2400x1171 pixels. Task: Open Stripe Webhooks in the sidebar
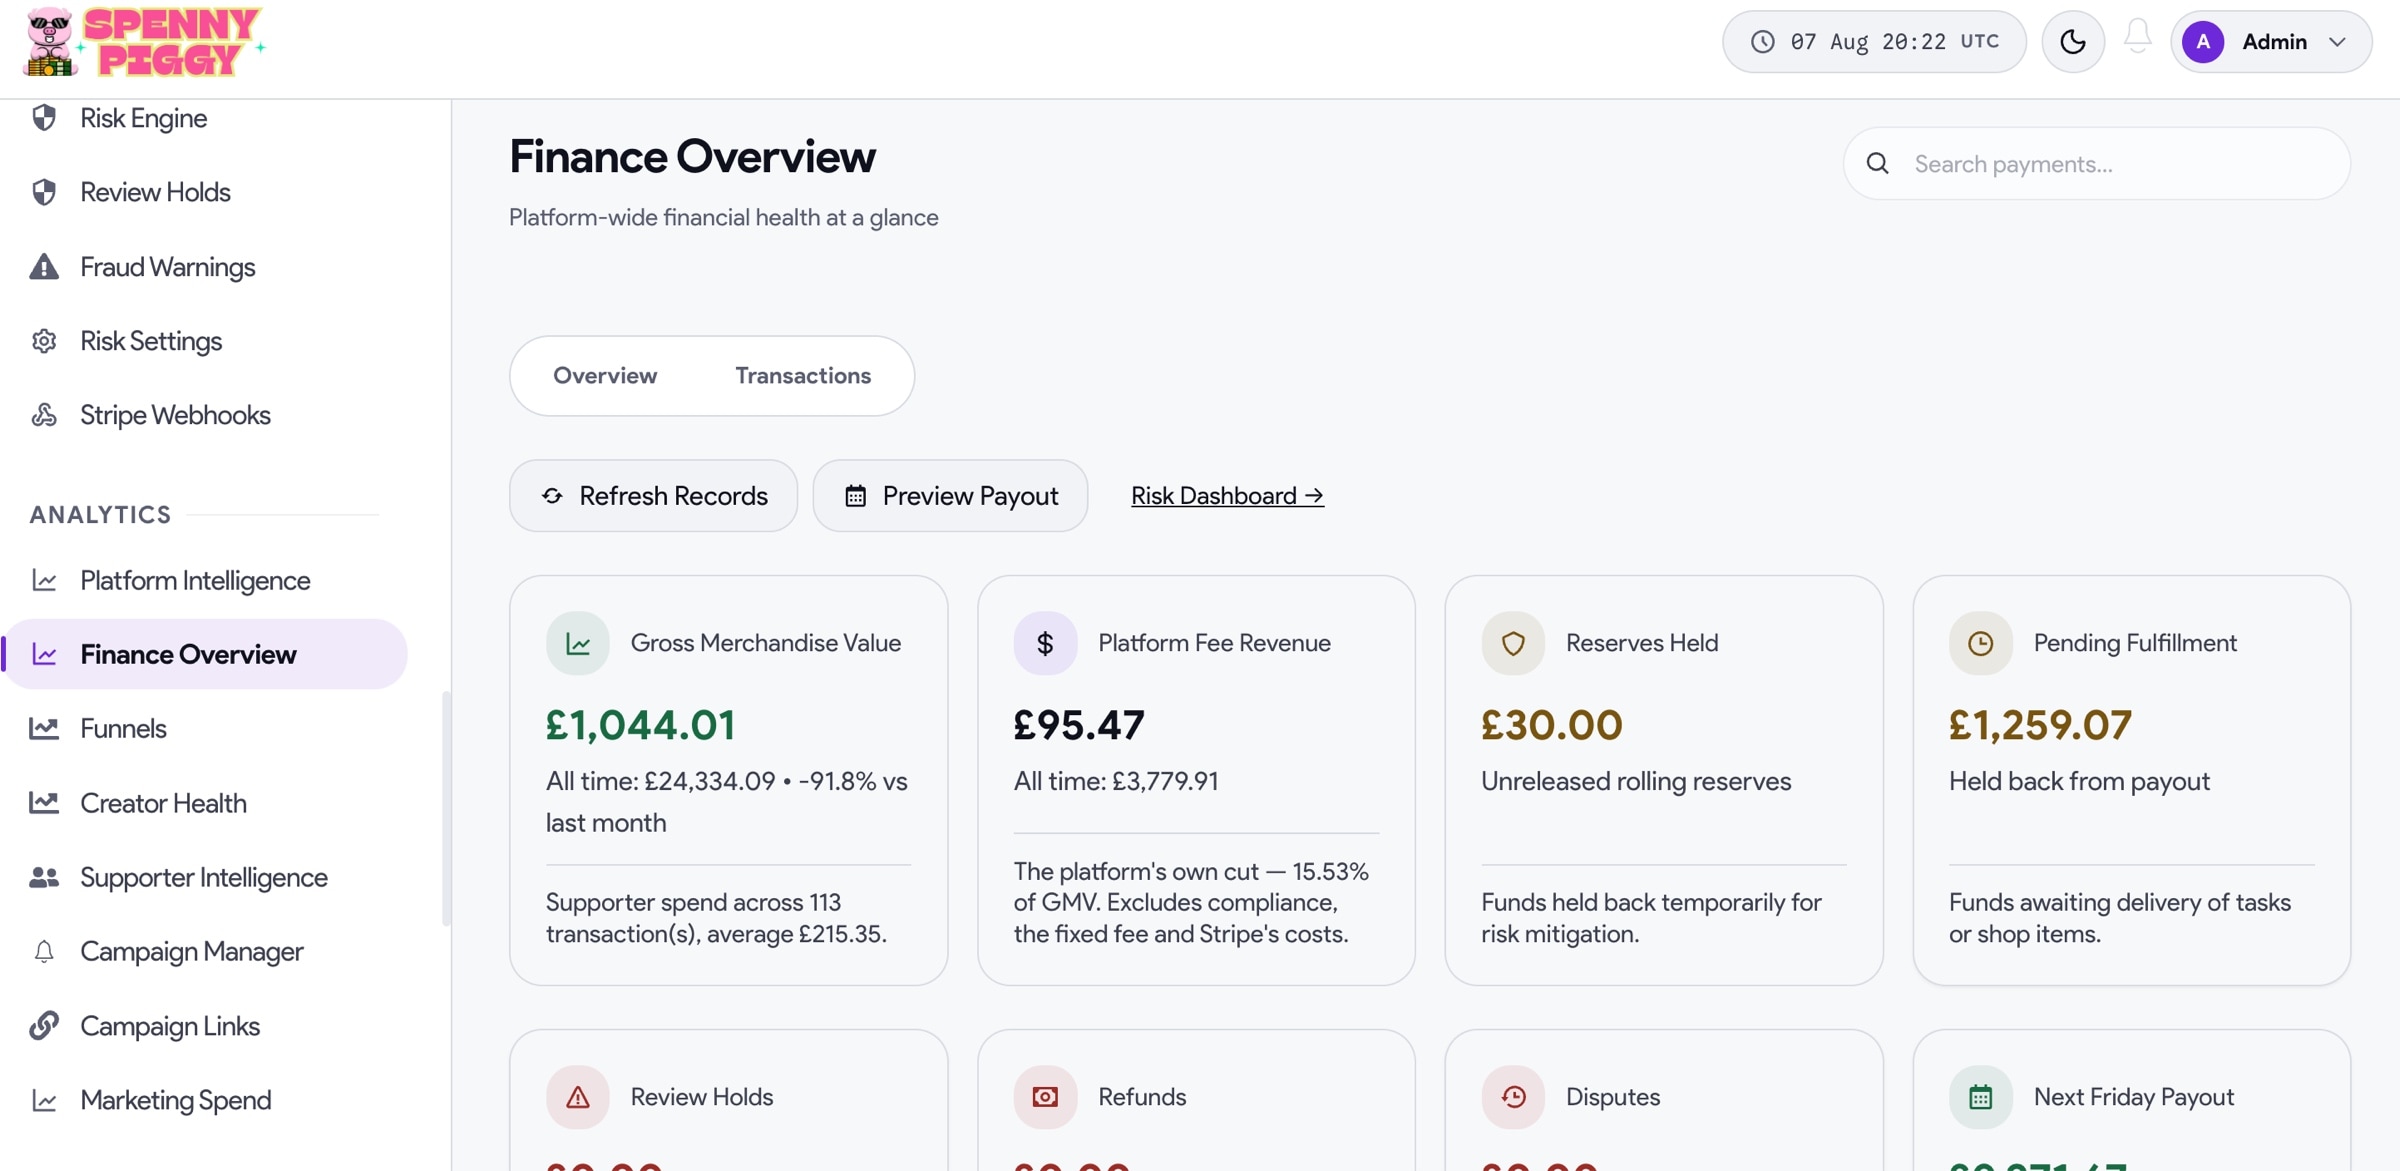pos(175,415)
